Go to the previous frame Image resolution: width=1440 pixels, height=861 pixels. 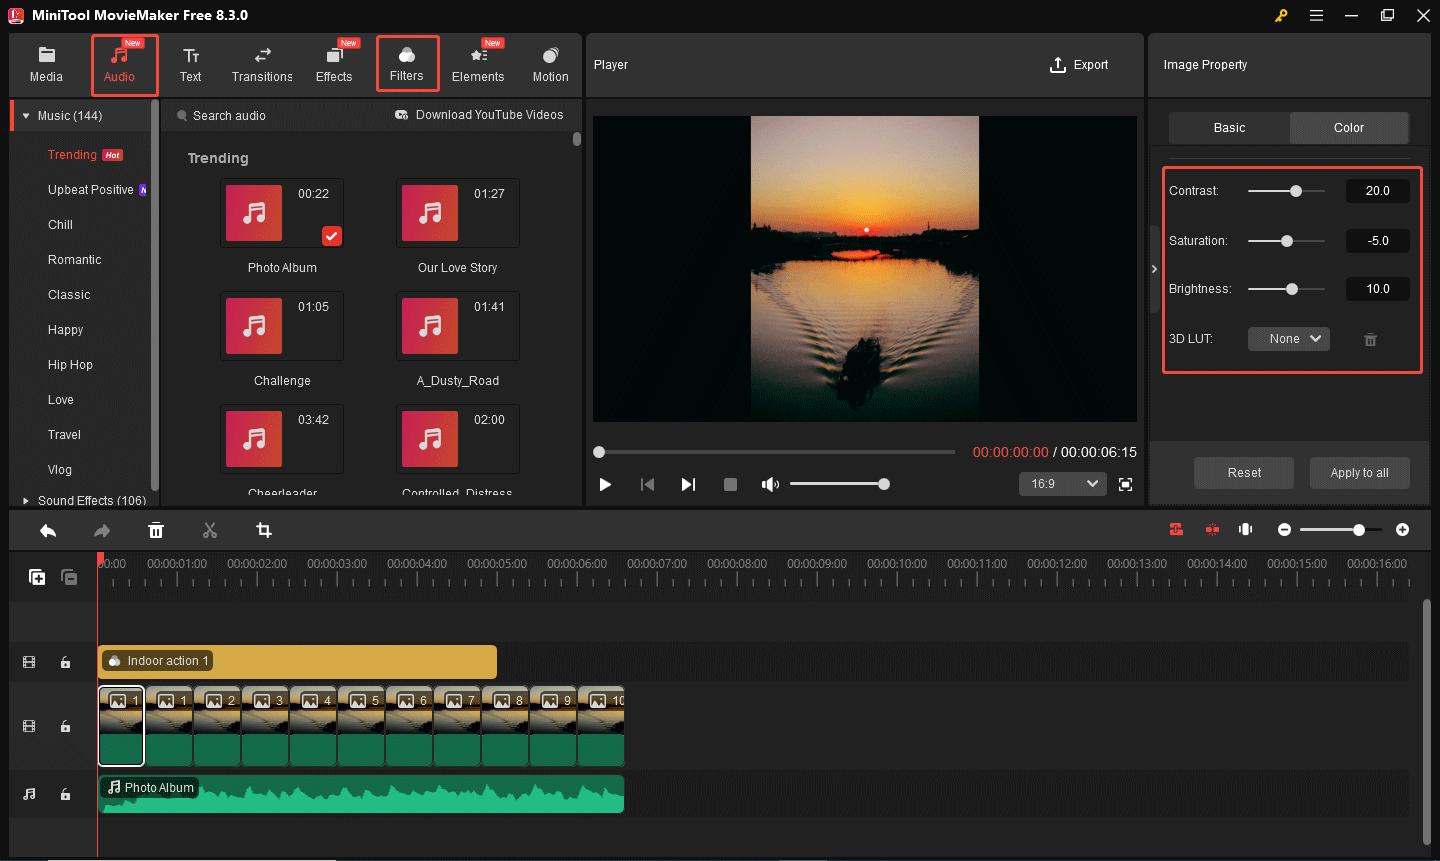coord(647,484)
